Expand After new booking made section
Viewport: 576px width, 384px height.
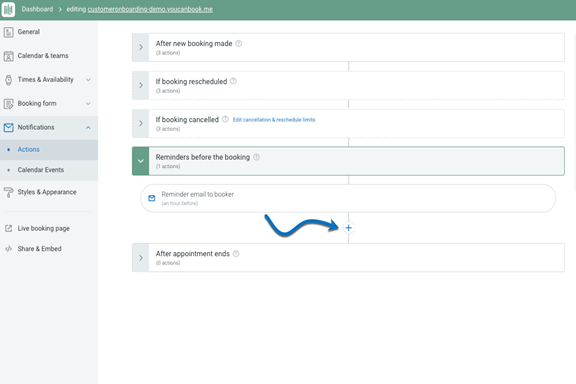click(x=141, y=47)
